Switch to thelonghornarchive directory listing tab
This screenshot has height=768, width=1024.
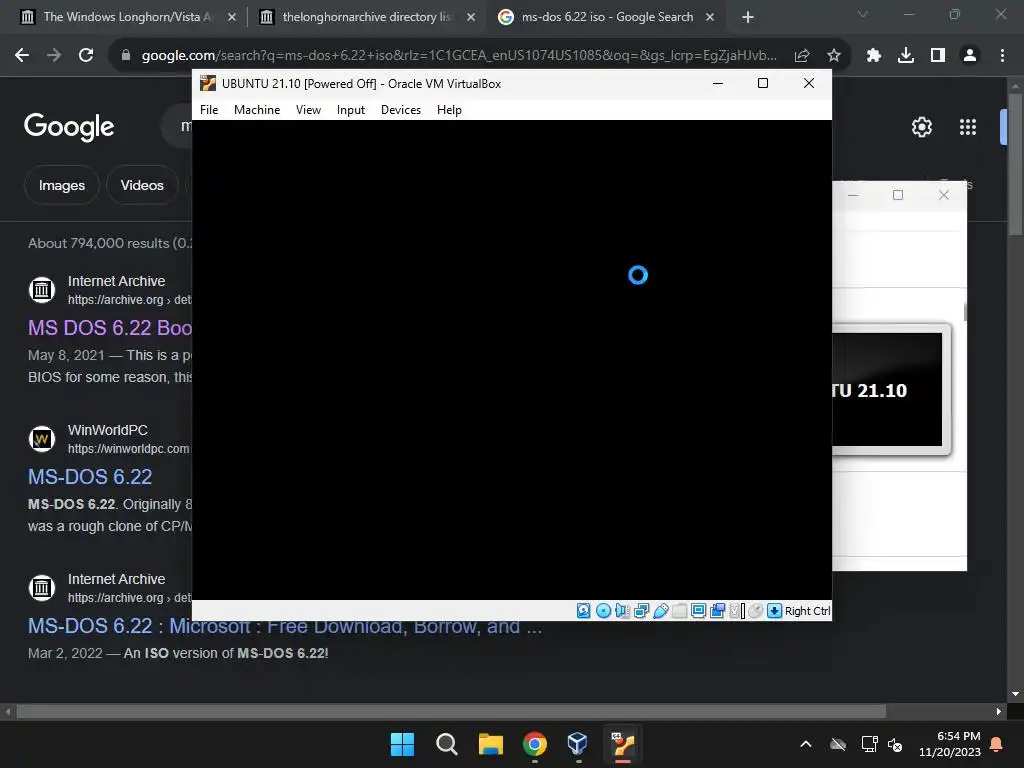coord(366,17)
